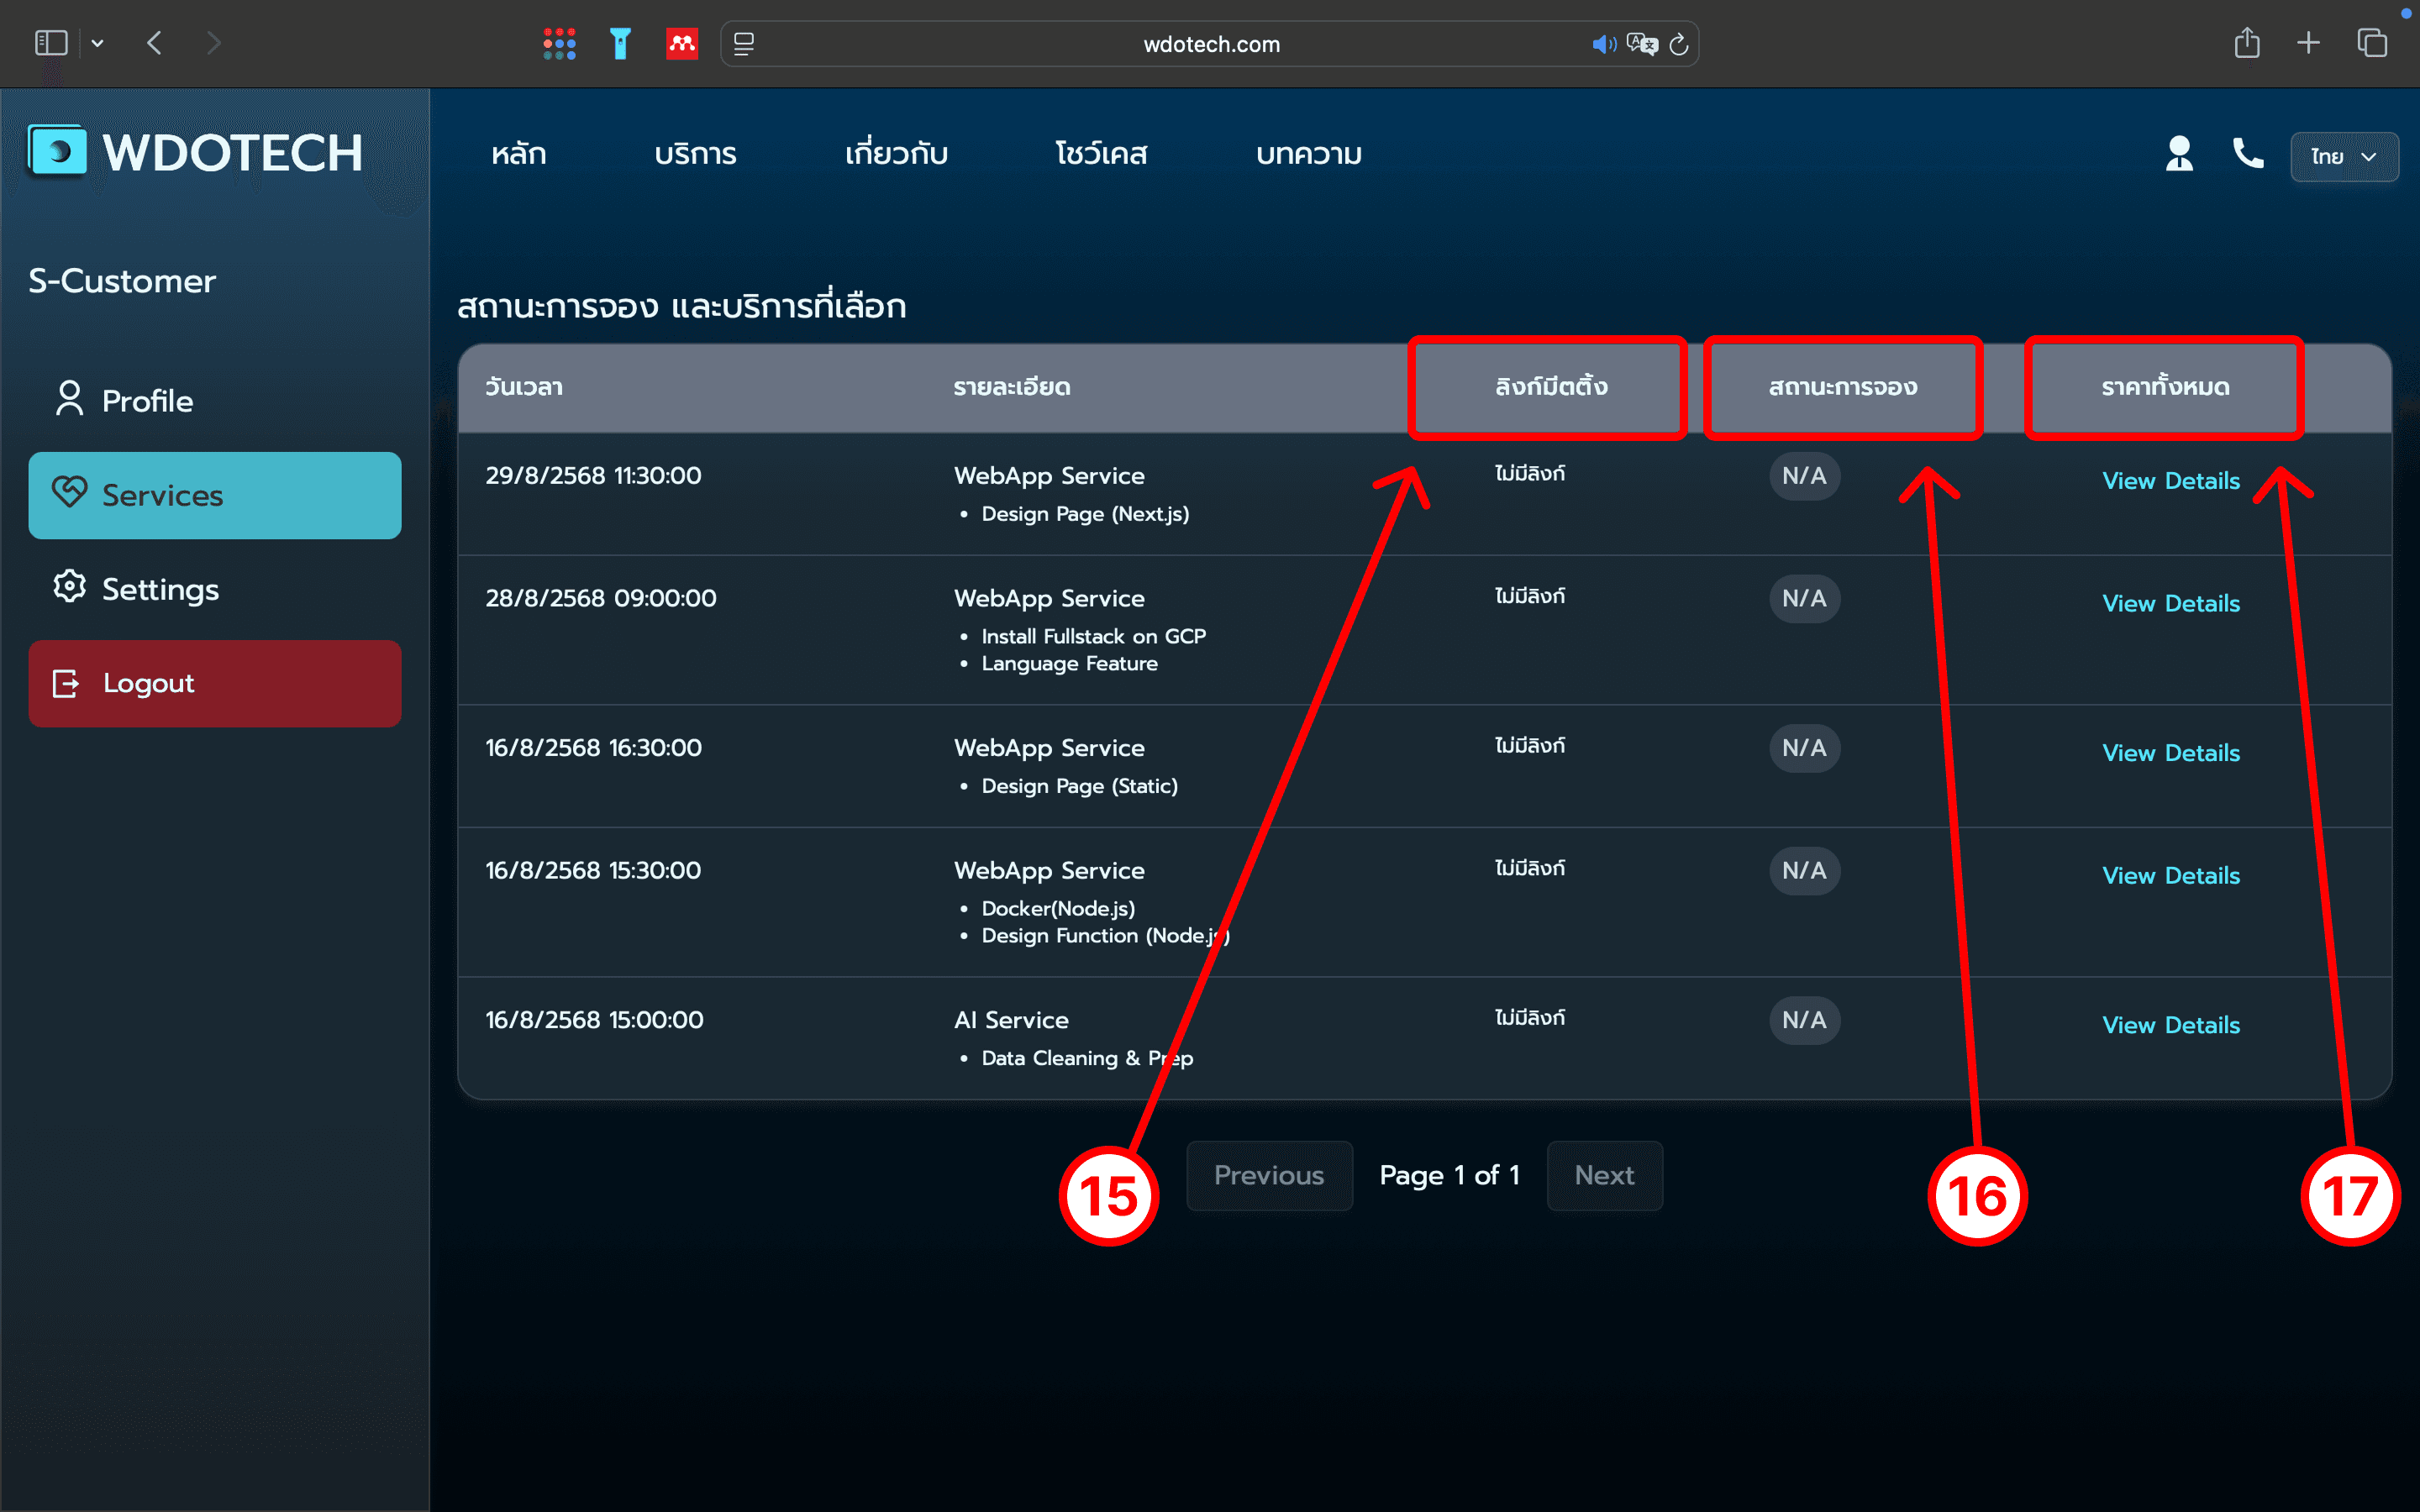Go to บทความ in top navigation
Viewport: 2420px width, 1512px height.
(x=1308, y=154)
